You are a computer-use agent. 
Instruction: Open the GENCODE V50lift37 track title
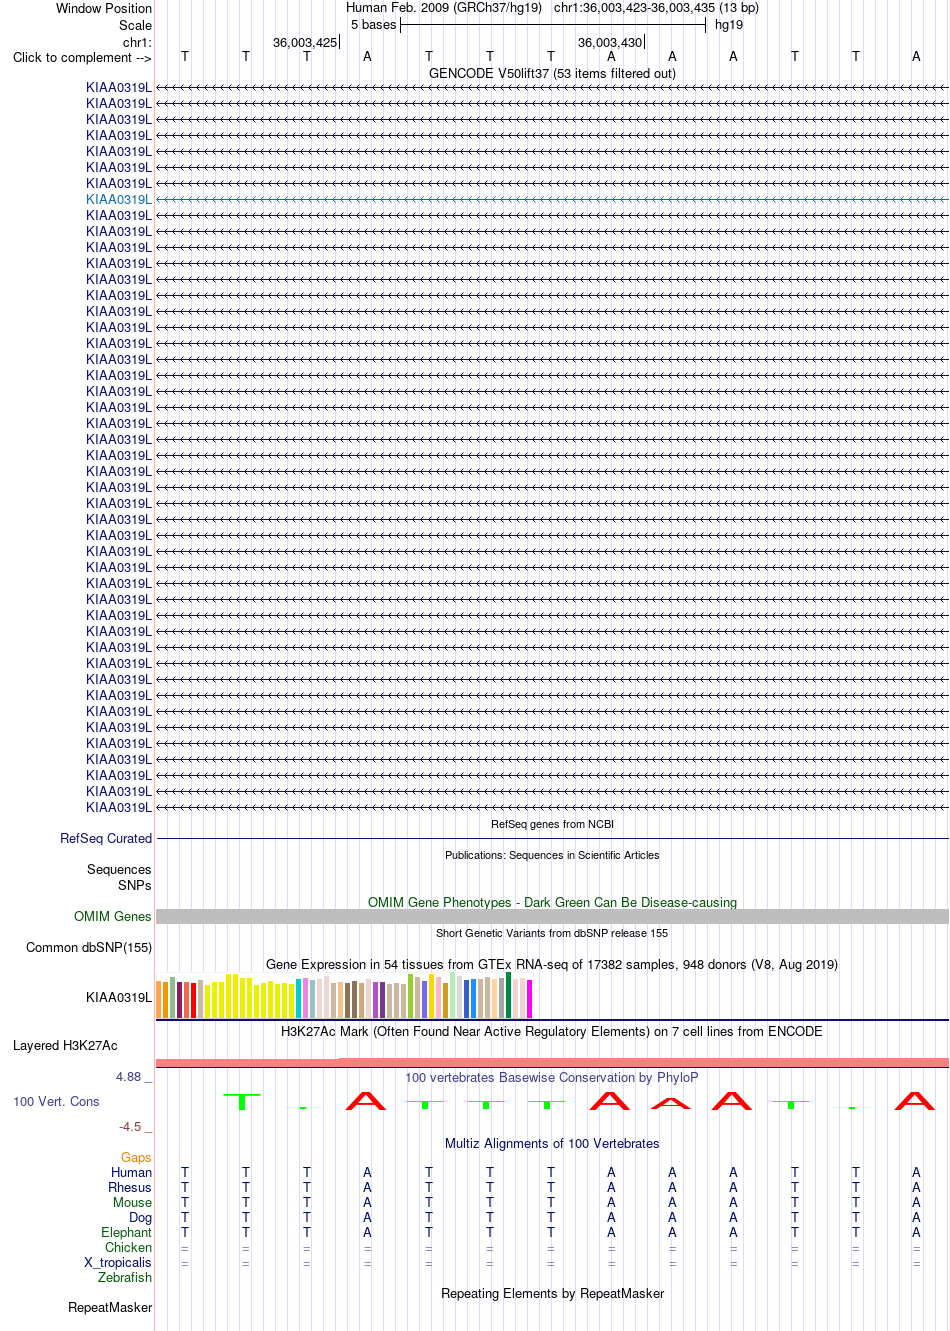pos(552,73)
